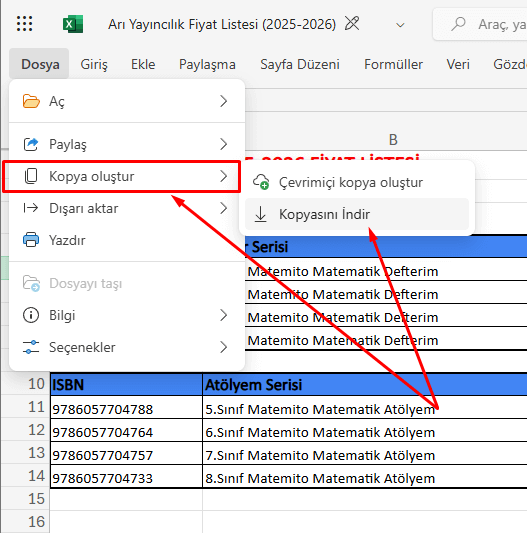The width and height of the screenshot is (527, 533).
Task: Select the Seçenekler menu entry
Action: [x=127, y=347]
